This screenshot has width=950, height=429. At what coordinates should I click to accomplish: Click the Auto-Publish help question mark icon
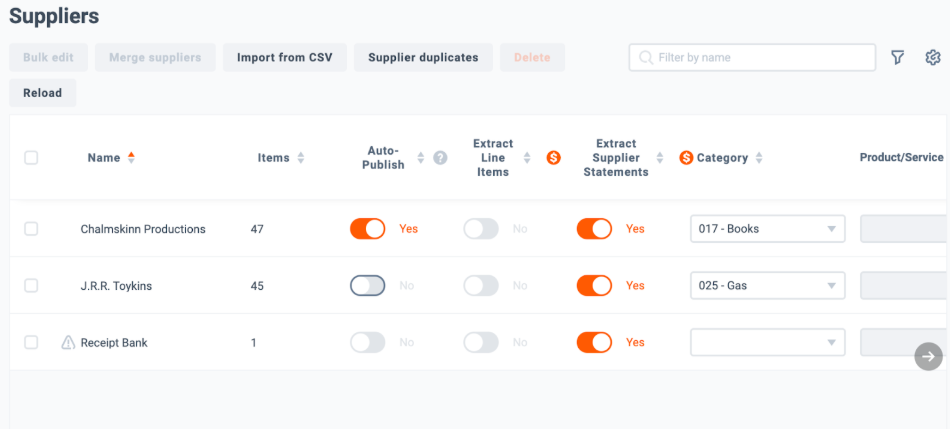(440, 158)
